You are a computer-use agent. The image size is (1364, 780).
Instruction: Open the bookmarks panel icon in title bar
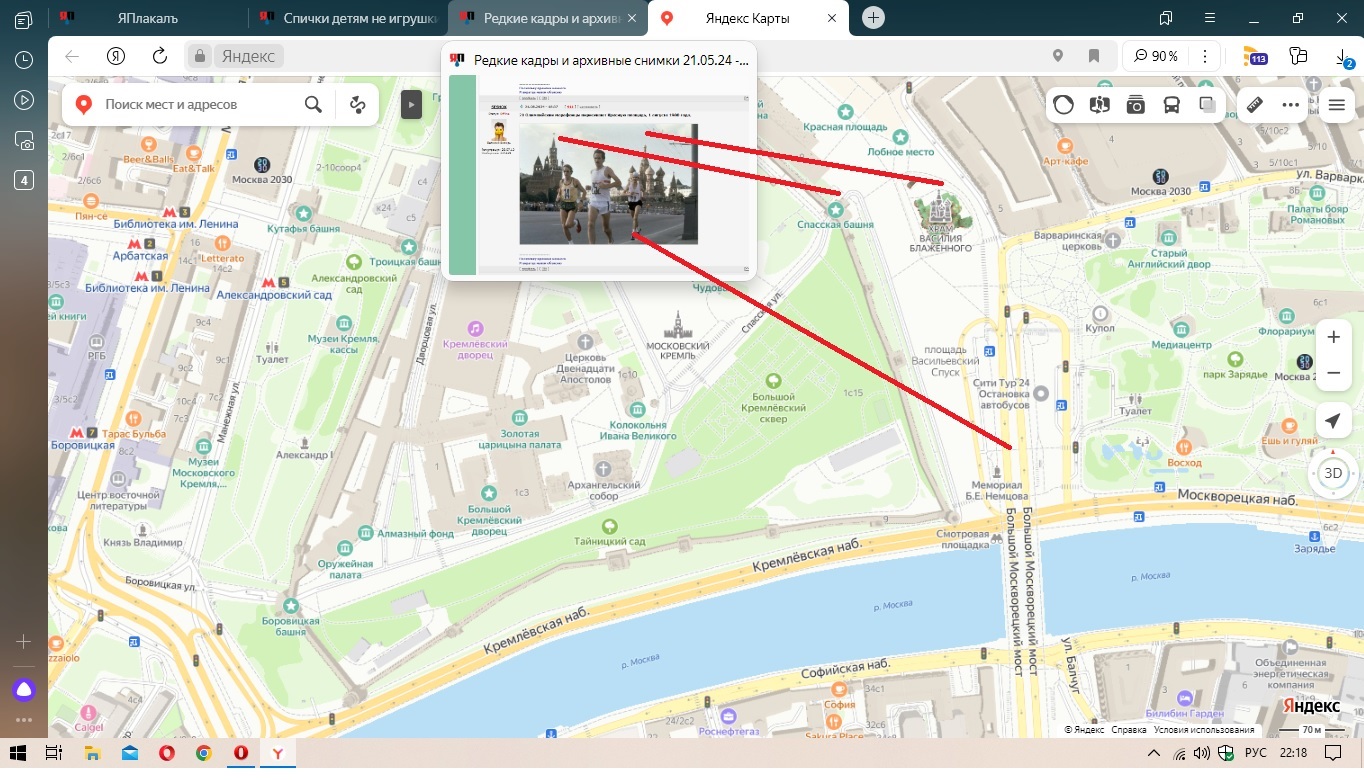click(1165, 18)
